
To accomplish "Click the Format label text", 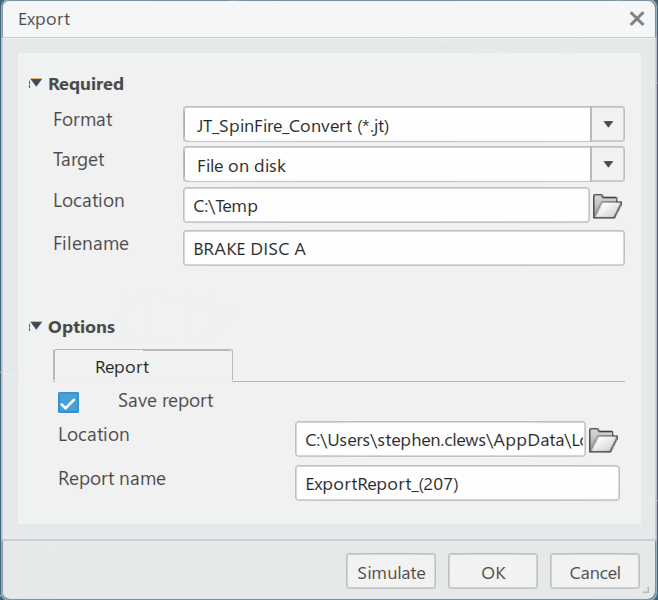I will [83, 120].
